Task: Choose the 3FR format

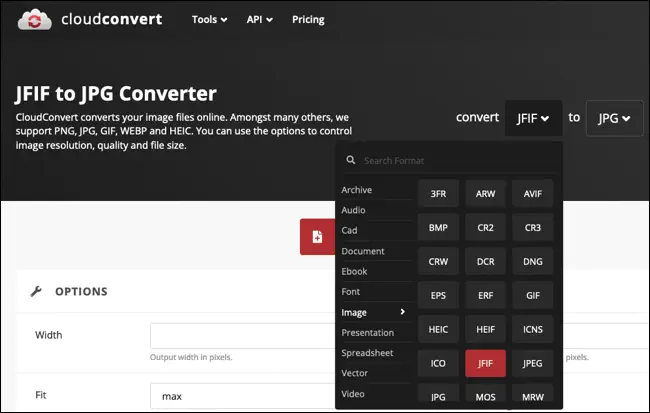Action: [438, 194]
